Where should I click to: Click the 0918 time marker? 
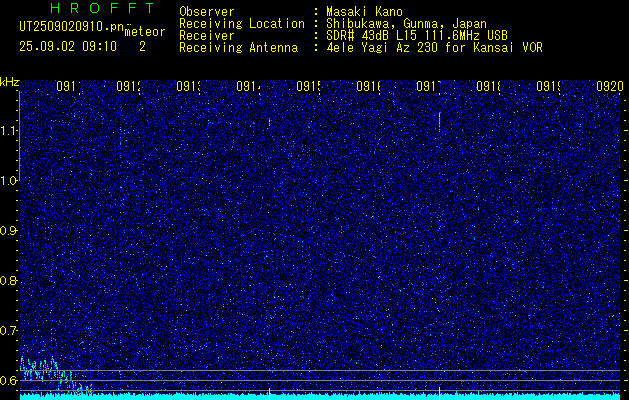[489, 86]
